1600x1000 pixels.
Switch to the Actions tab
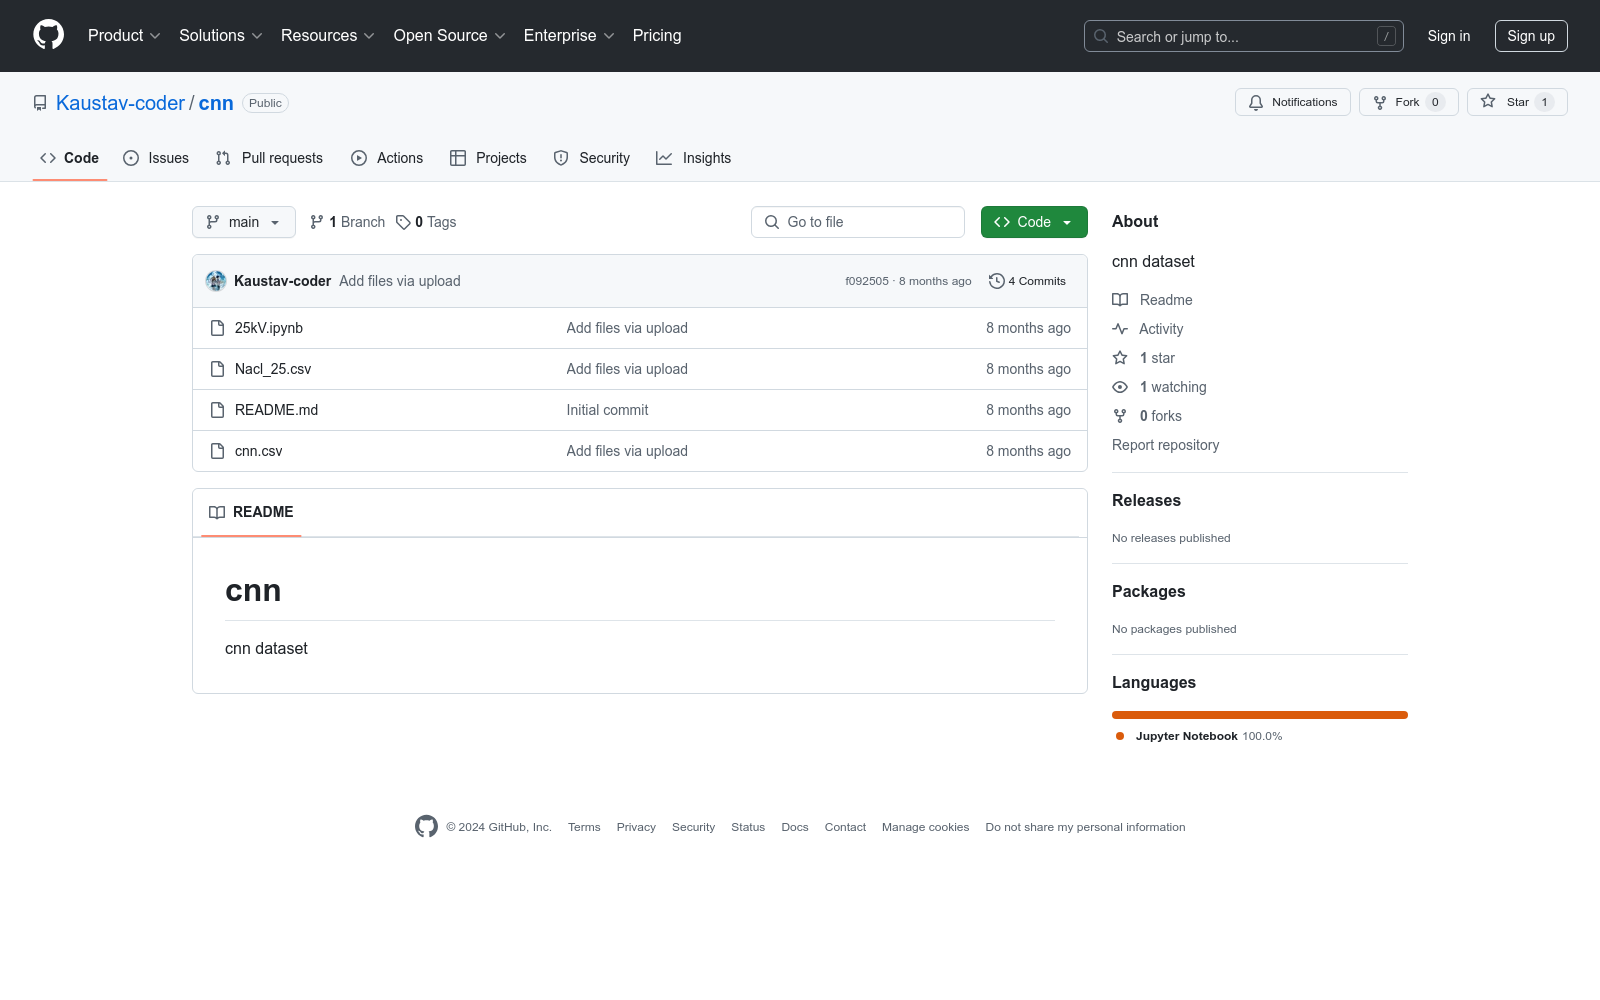(387, 158)
